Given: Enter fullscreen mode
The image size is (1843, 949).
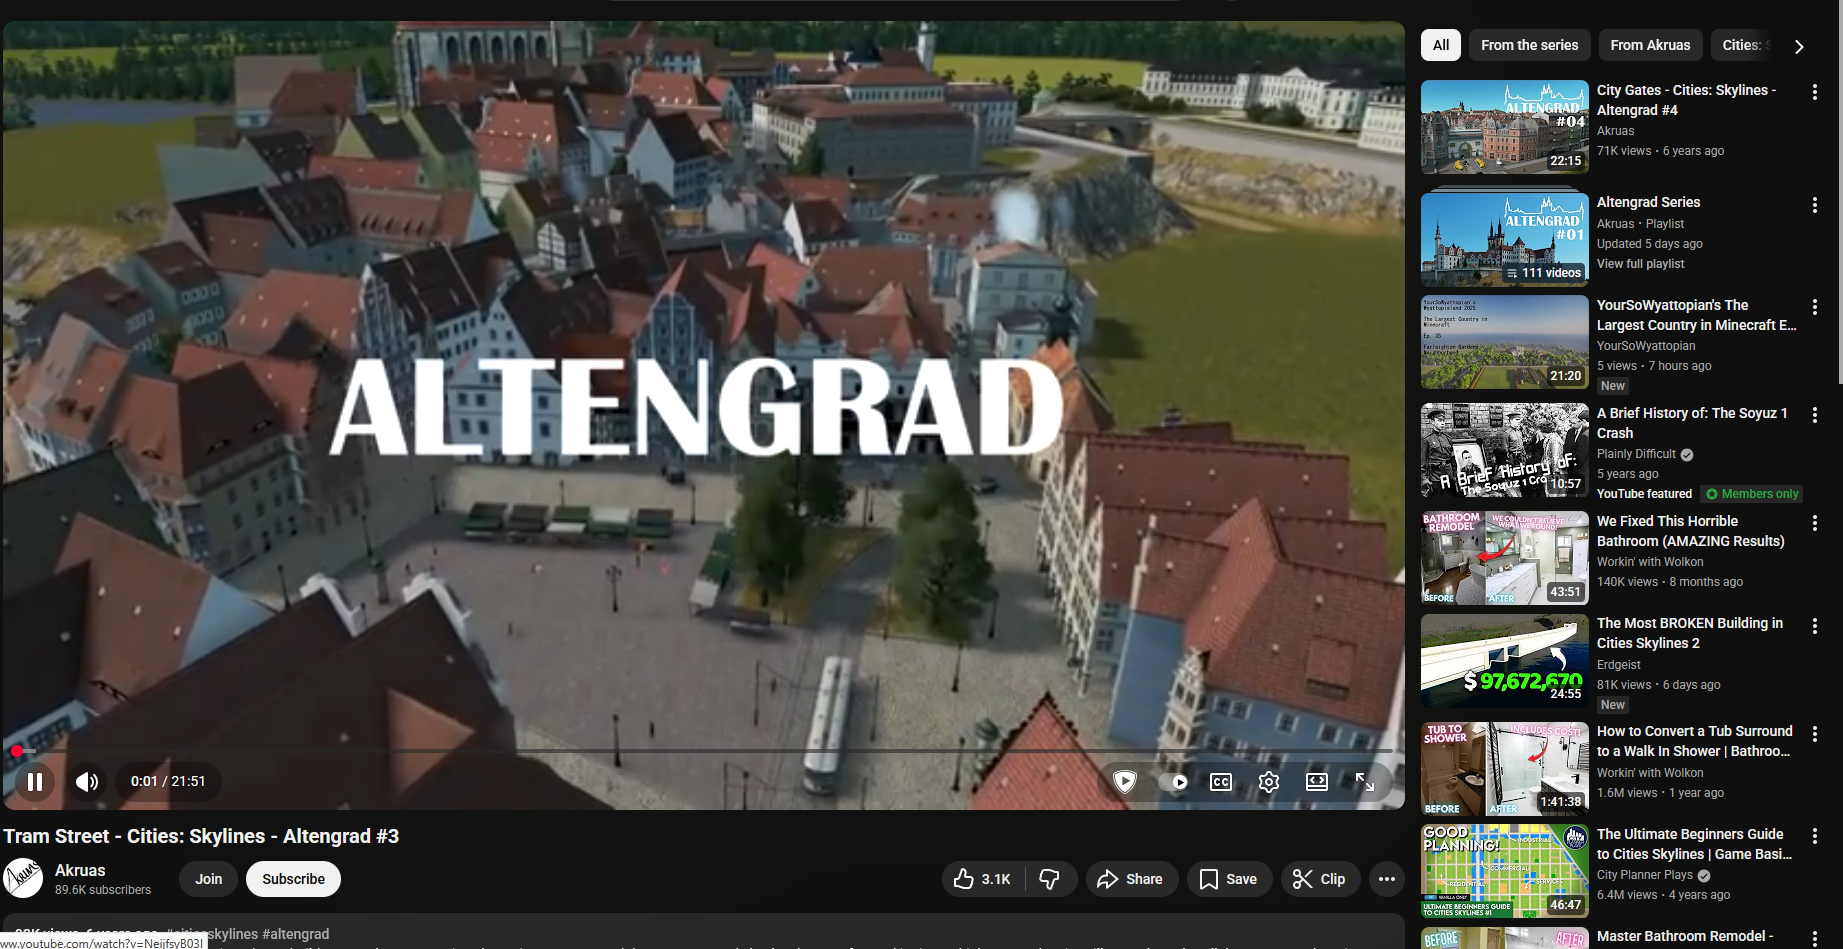Looking at the screenshot, I should tap(1365, 782).
